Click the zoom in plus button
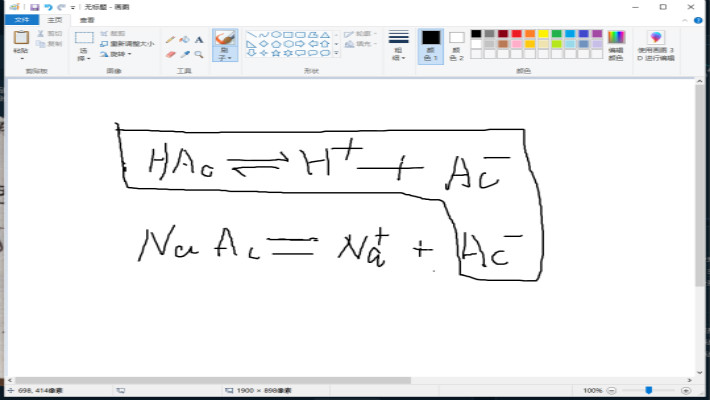The height and width of the screenshot is (400, 710). [688, 390]
